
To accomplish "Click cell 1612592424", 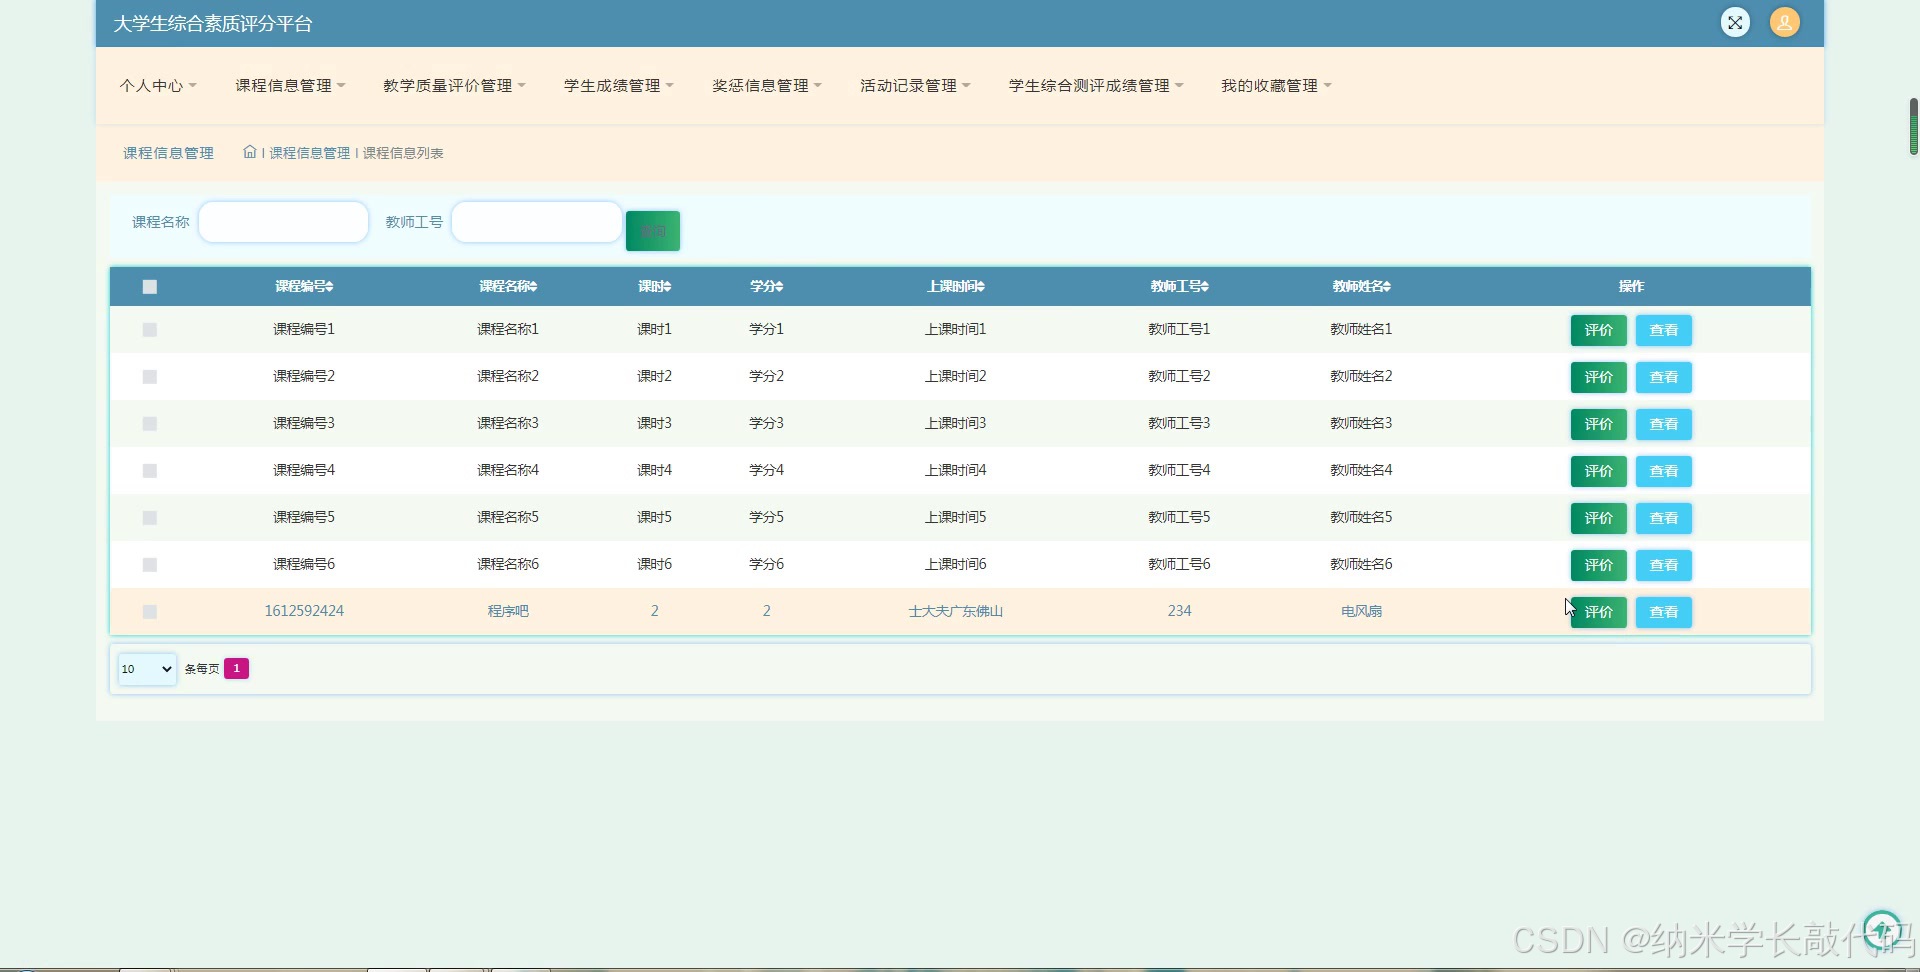I will pyautogui.click(x=304, y=611).
